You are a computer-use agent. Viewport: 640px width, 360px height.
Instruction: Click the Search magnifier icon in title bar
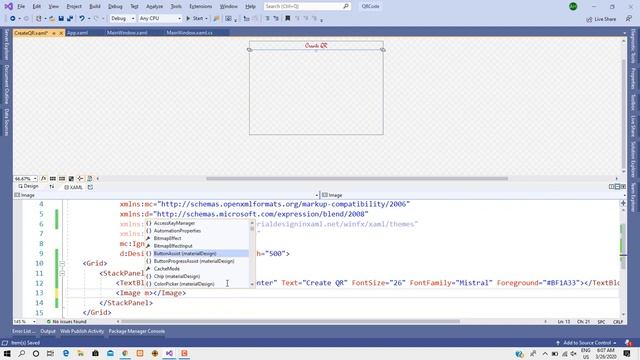tap(346, 6)
